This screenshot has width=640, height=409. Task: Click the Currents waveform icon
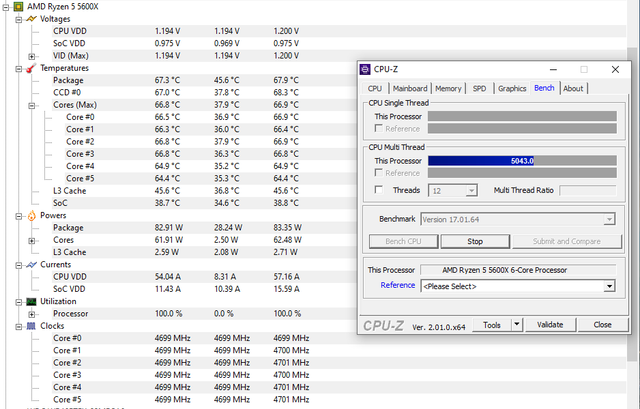[x=31, y=265]
